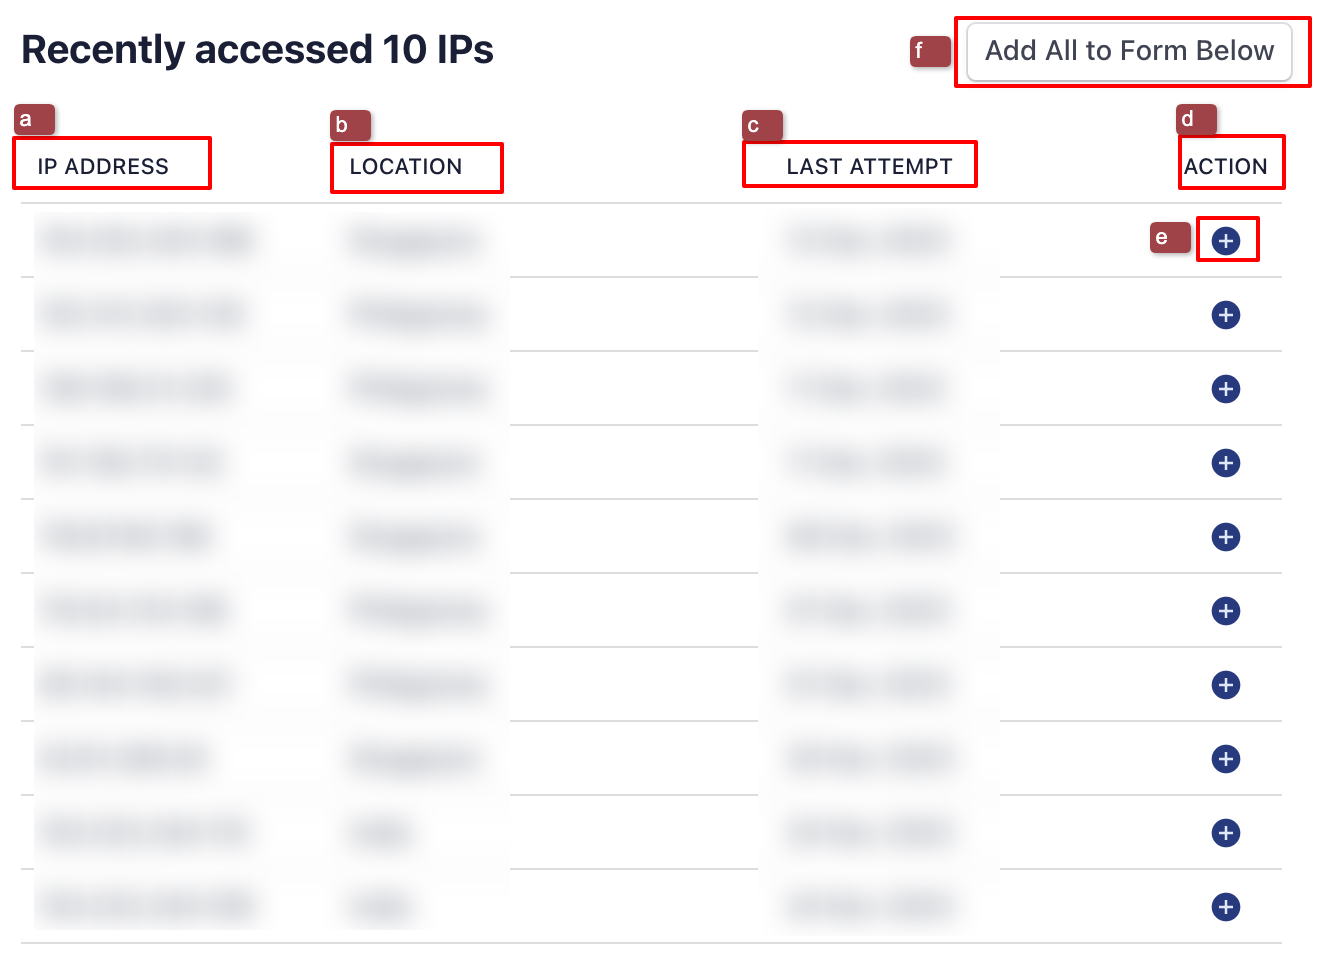Add the fifth listed IP via plus icon
The width and height of the screenshot is (1326, 960).
click(x=1225, y=537)
